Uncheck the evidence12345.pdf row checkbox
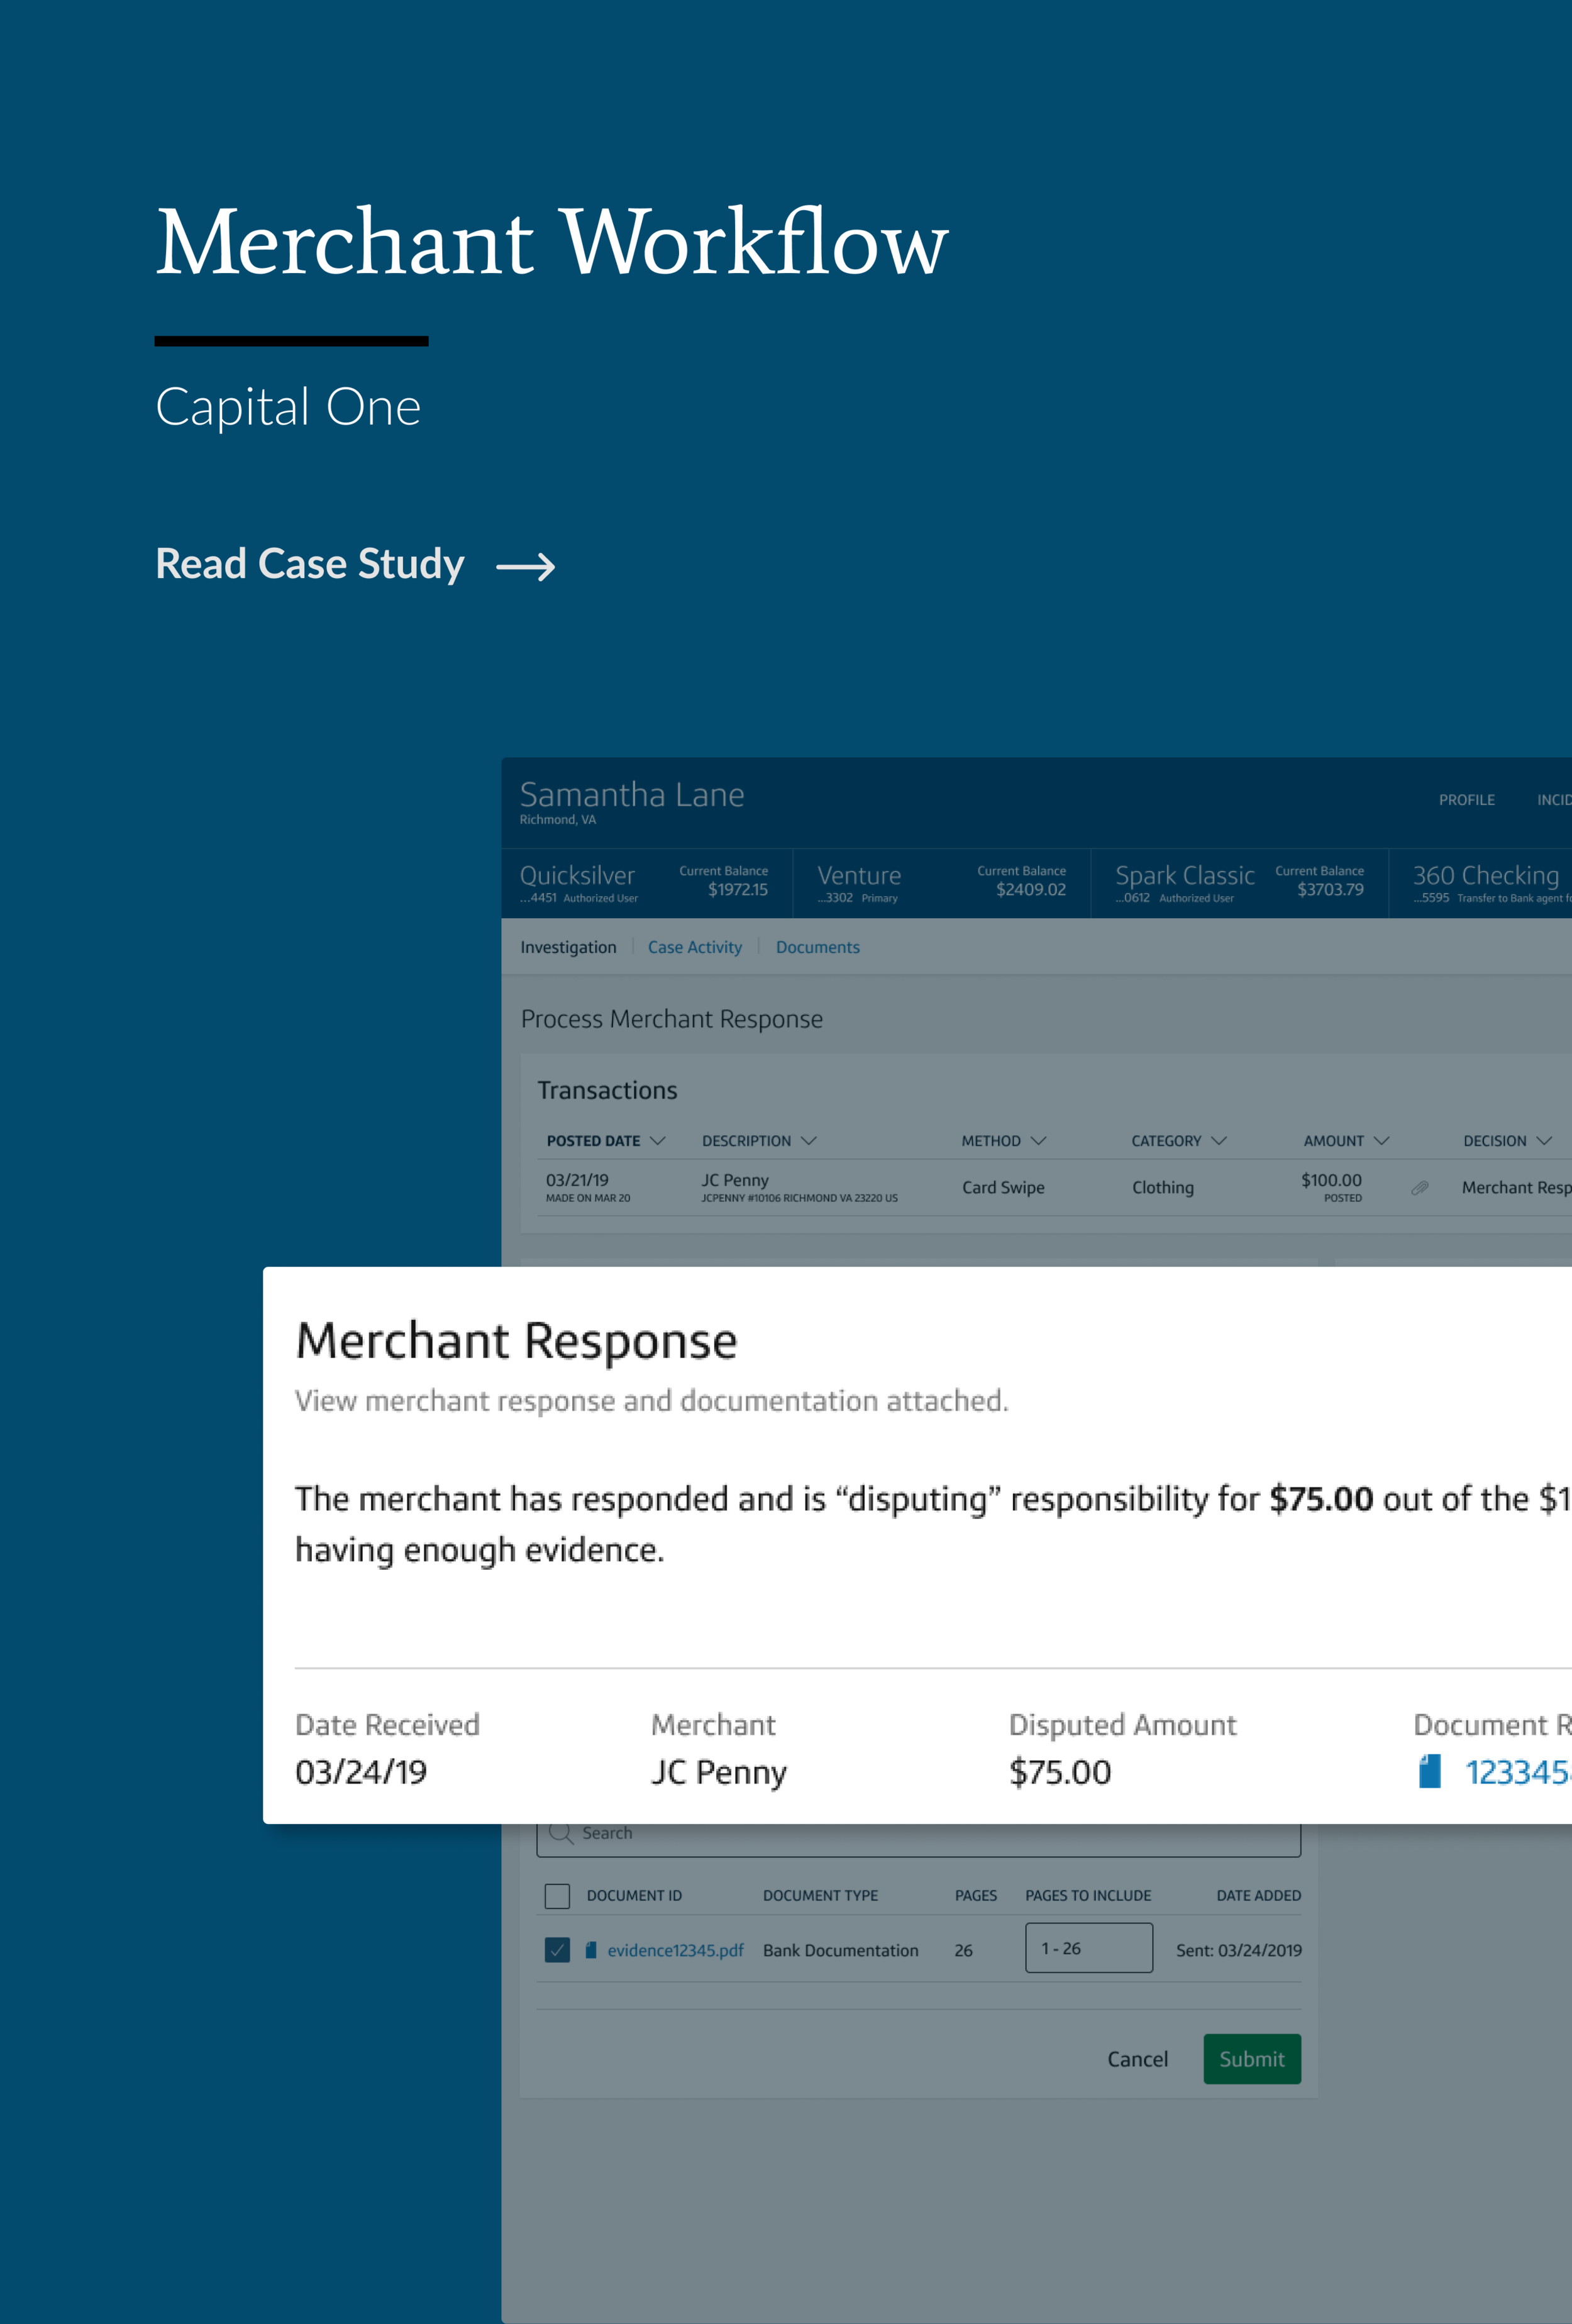 (x=557, y=1950)
